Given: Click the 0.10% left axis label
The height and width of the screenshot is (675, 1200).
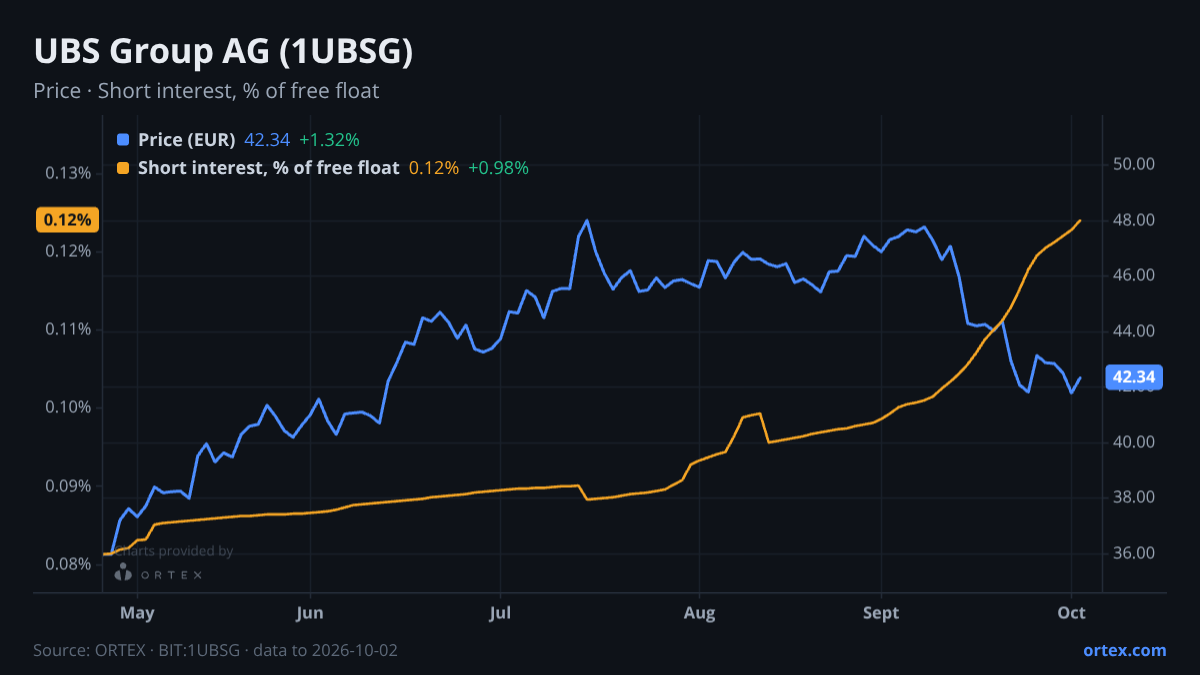Looking at the screenshot, I should click(68, 407).
